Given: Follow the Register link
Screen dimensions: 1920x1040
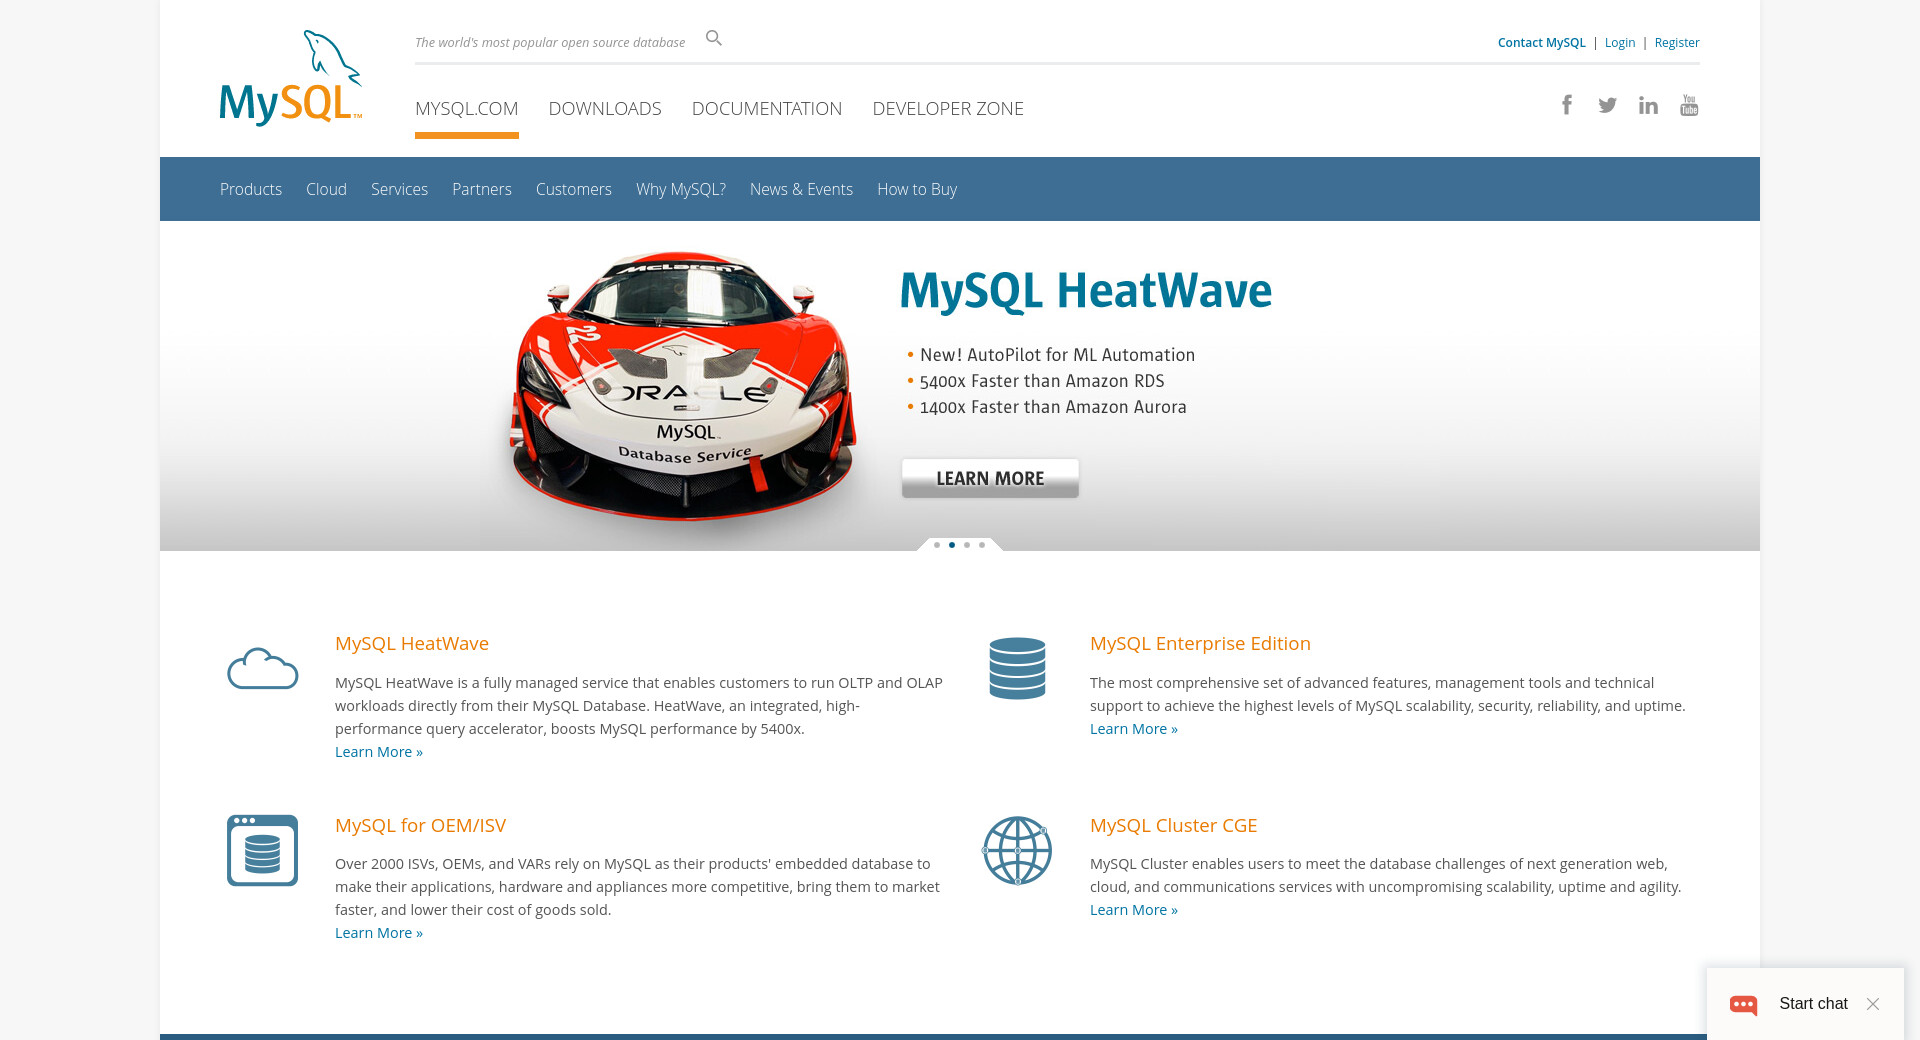Looking at the screenshot, I should click(1676, 43).
